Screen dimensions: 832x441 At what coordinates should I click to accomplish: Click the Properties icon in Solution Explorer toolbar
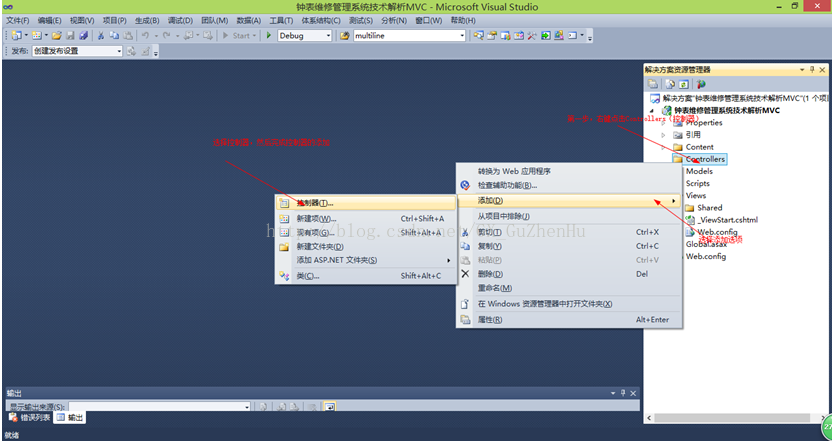[653, 84]
